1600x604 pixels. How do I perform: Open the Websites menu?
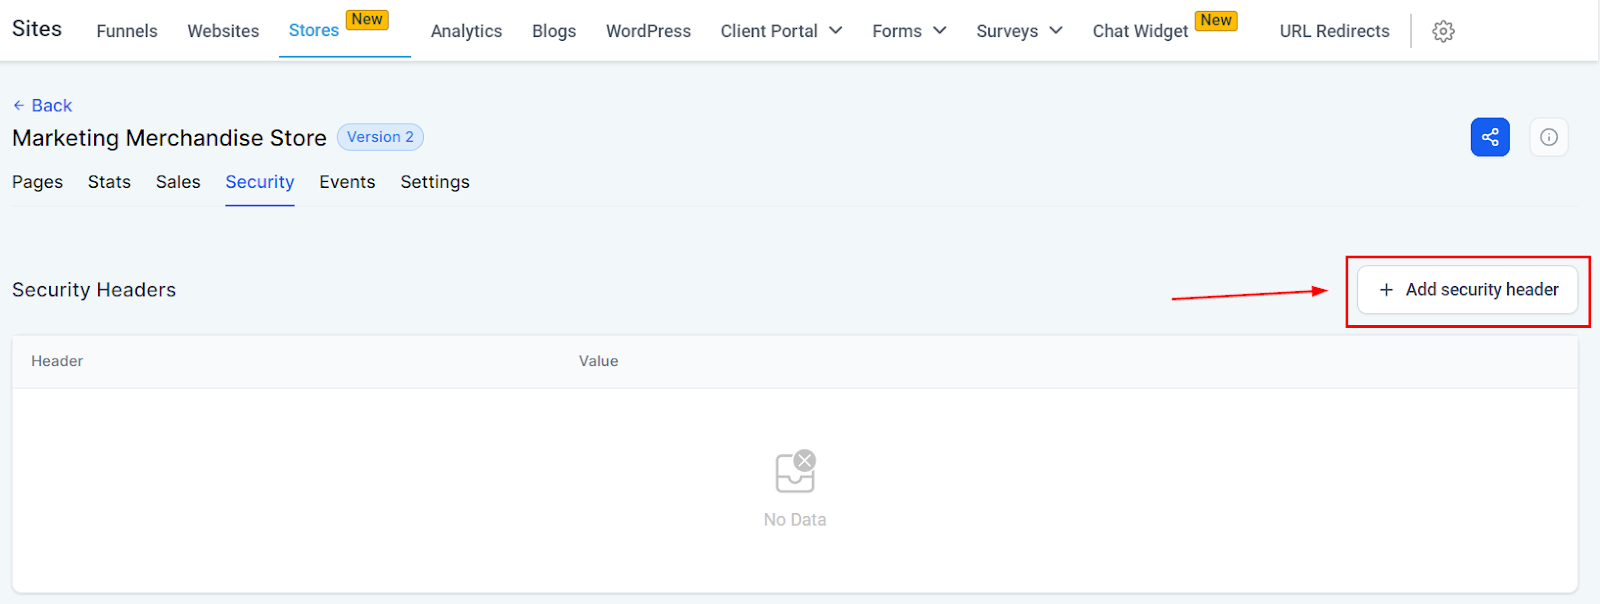[x=223, y=31]
